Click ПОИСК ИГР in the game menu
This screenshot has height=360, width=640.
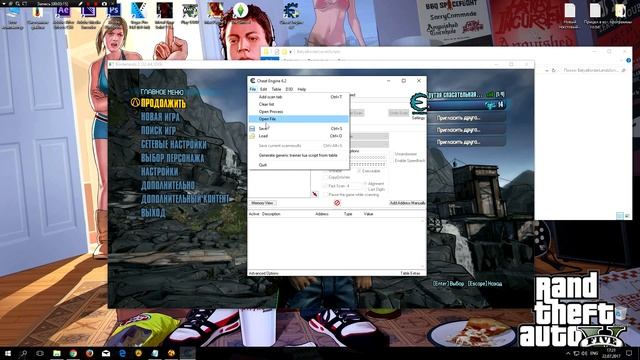coord(158,131)
